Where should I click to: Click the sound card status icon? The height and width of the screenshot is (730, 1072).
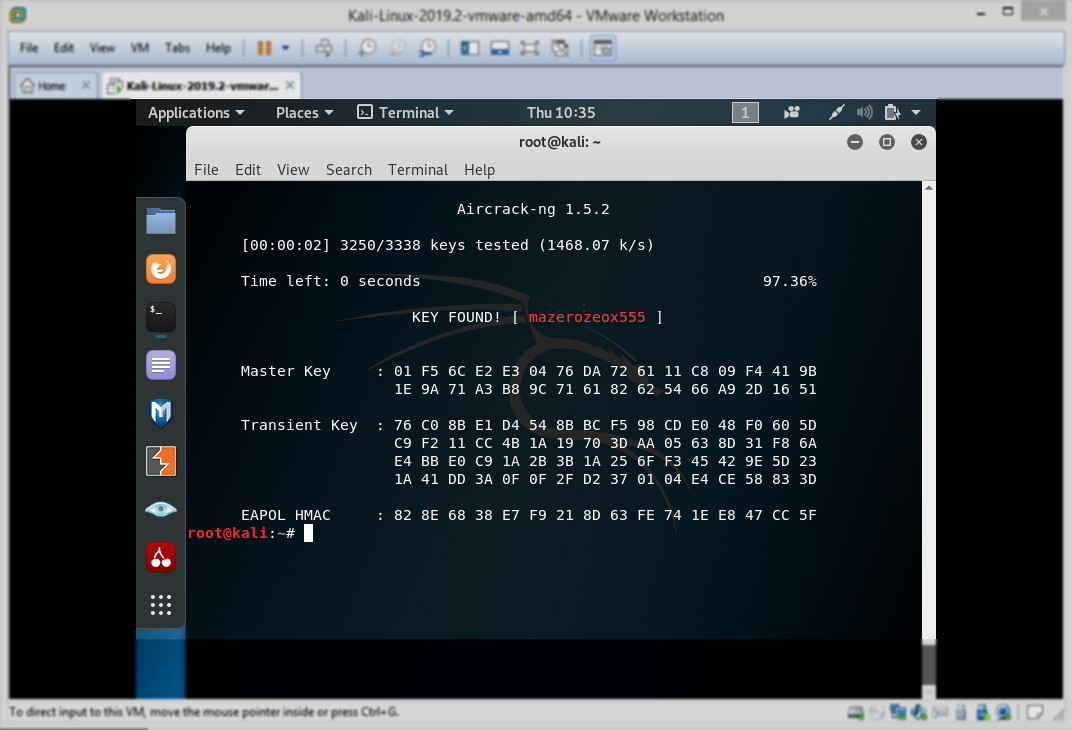click(919, 712)
